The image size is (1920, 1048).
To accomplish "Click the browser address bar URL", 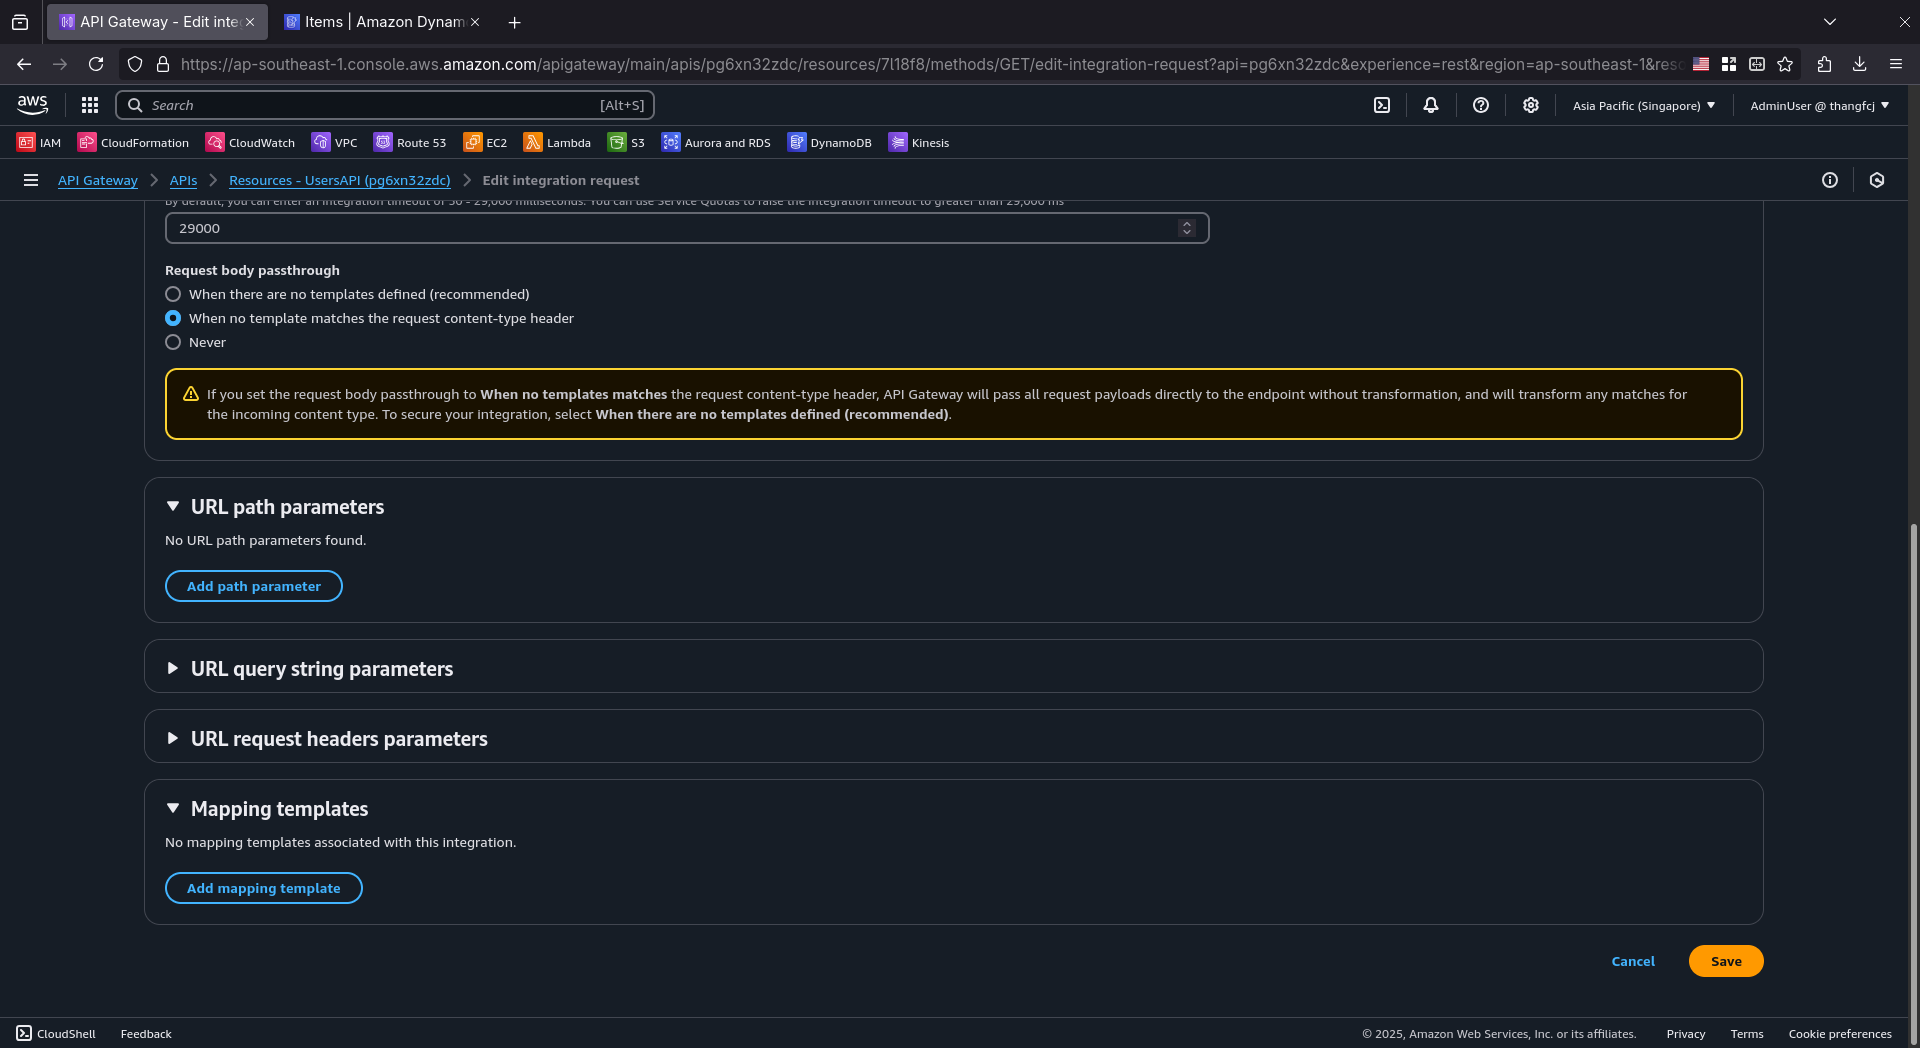I will point(930,64).
